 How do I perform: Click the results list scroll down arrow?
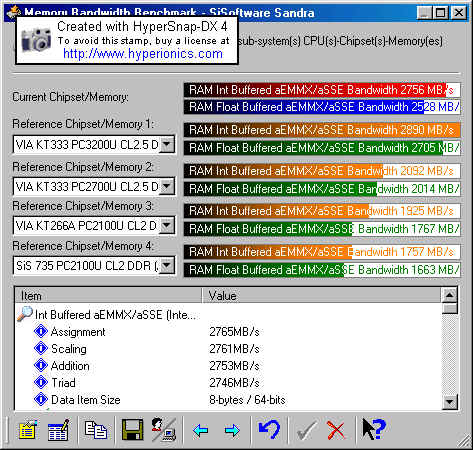450,402
